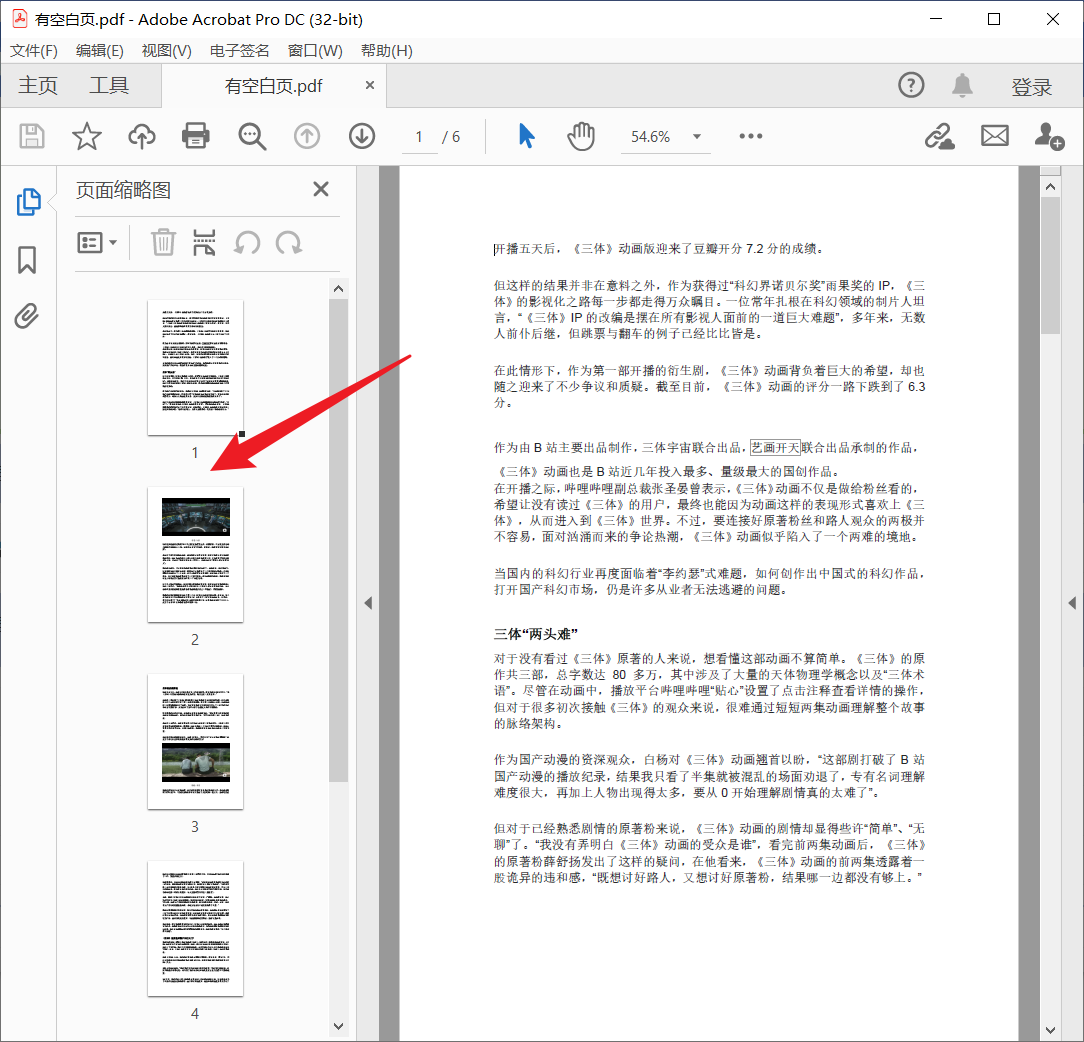Click the Fill & Sign person icon
This screenshot has height=1042, width=1084.
tap(1048, 135)
